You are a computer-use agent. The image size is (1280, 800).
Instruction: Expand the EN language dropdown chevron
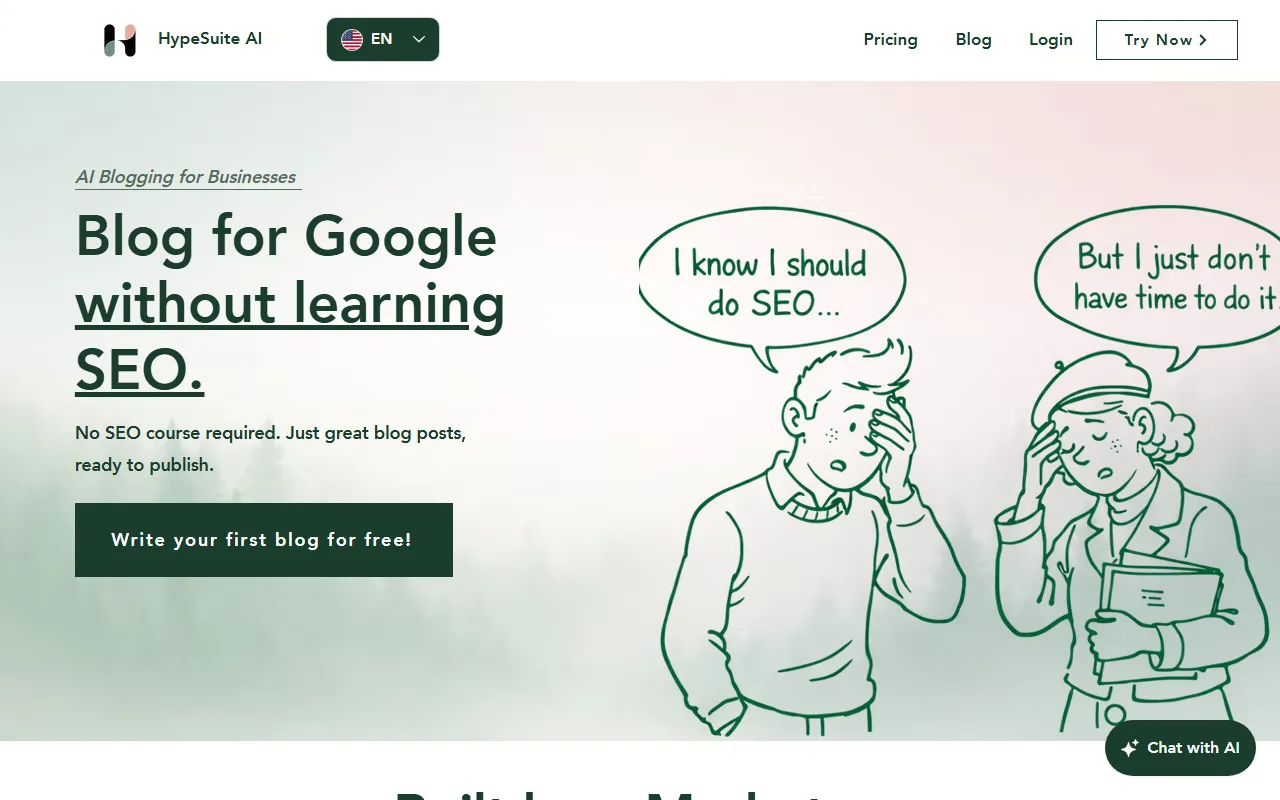419,40
